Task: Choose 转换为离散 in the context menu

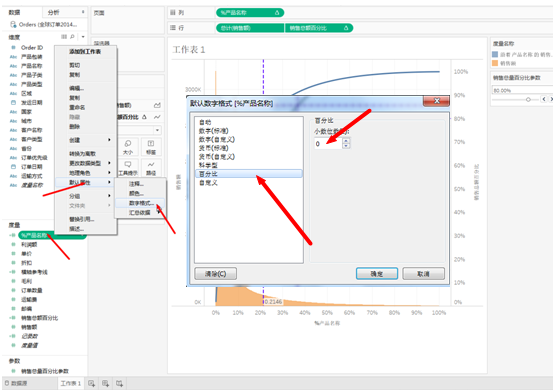Action: pos(82,154)
